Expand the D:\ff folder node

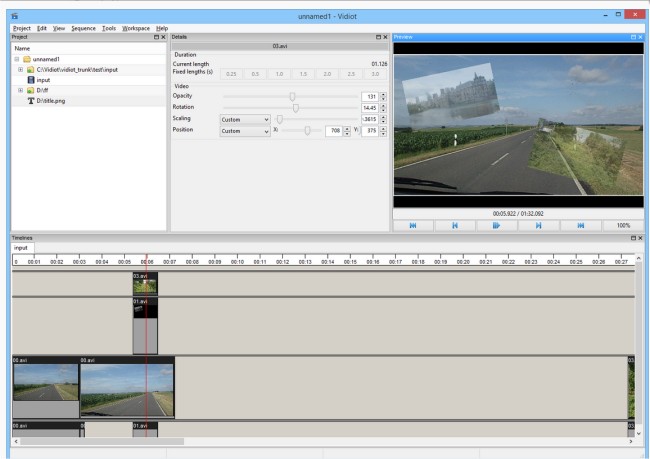21,91
